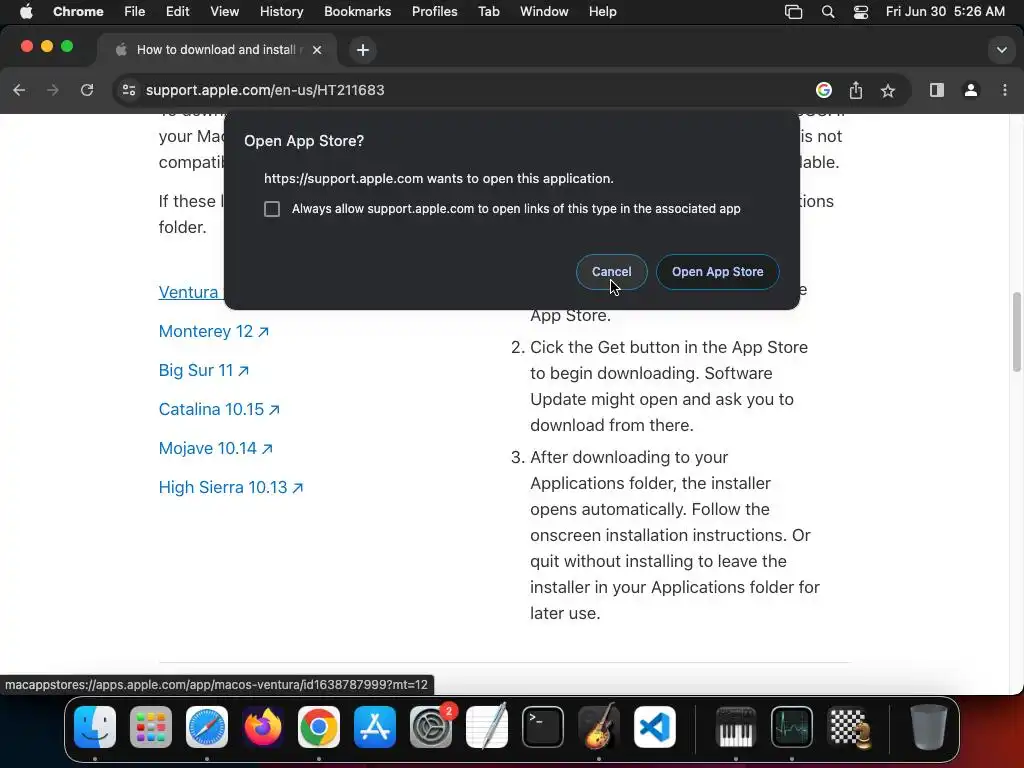
Task: Open the Mojave 10.14 link
Action: (x=216, y=448)
